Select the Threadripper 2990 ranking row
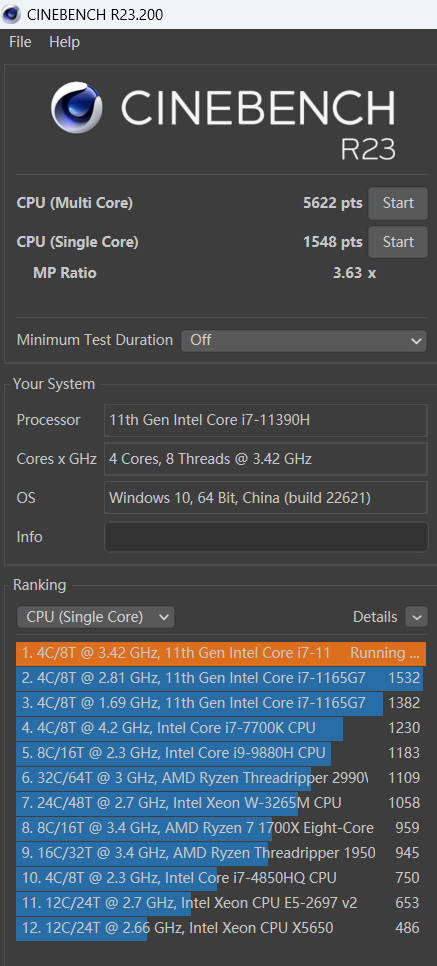 [x=221, y=778]
